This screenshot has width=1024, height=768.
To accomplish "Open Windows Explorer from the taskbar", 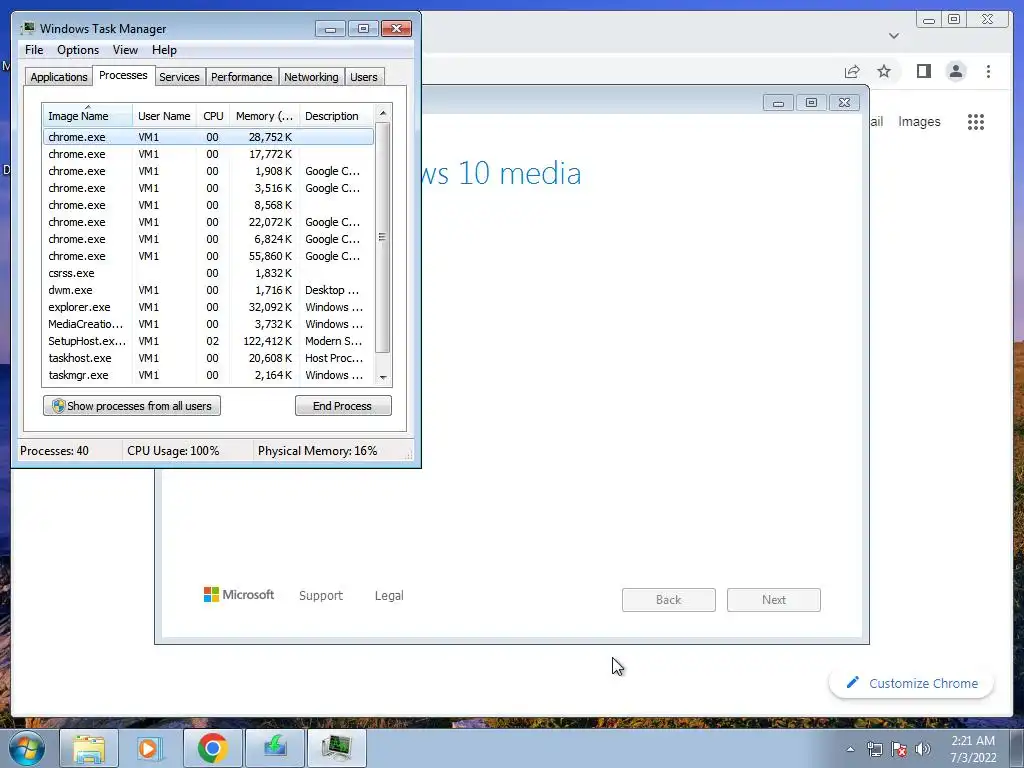I will tap(89, 748).
